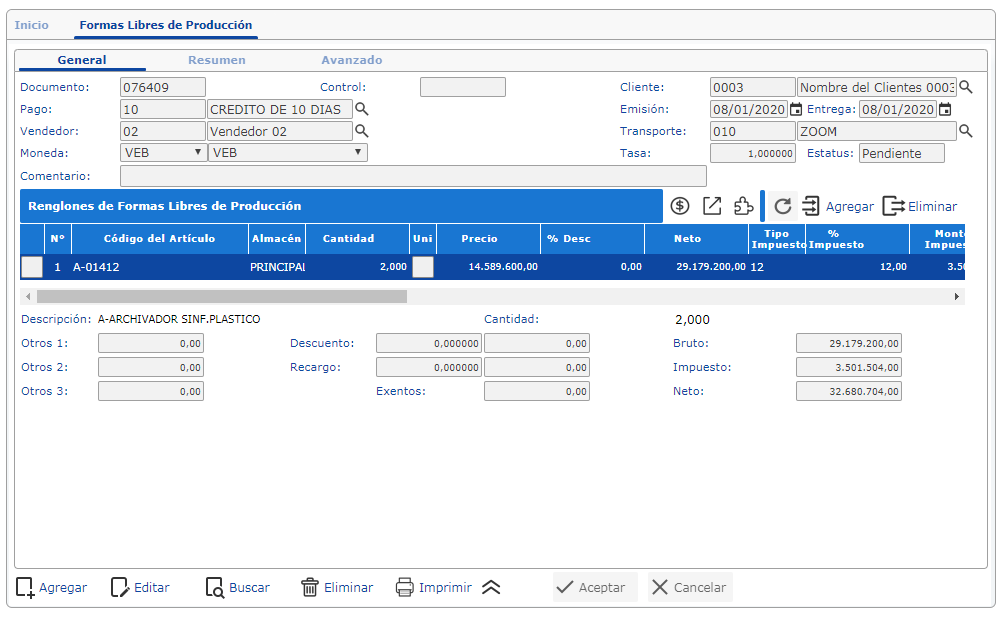The width and height of the screenshot is (1002, 617).
Task: Click the export arrow icon in toolbar
Action: 712,206
